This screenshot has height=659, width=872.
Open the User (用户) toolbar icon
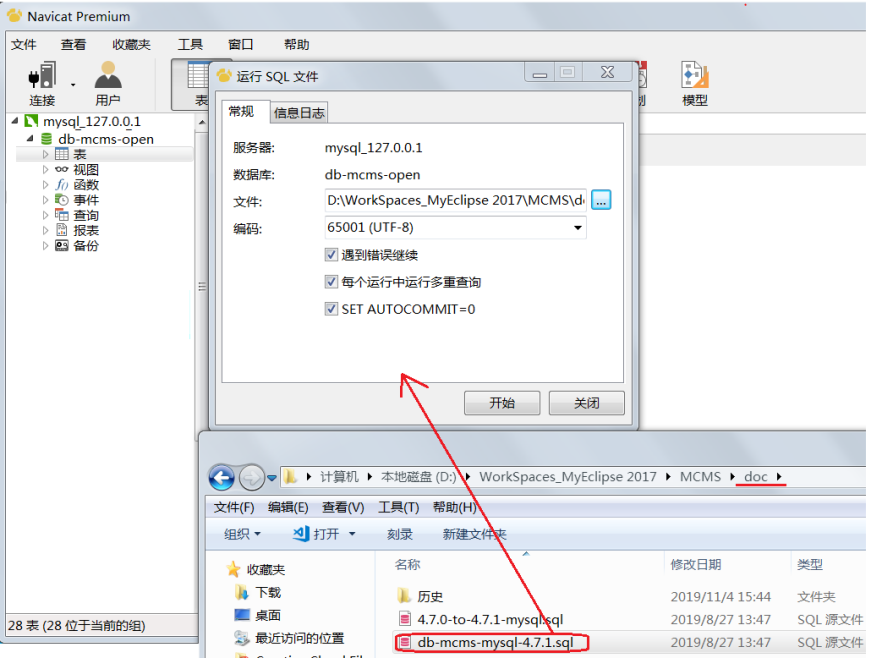[x=108, y=83]
